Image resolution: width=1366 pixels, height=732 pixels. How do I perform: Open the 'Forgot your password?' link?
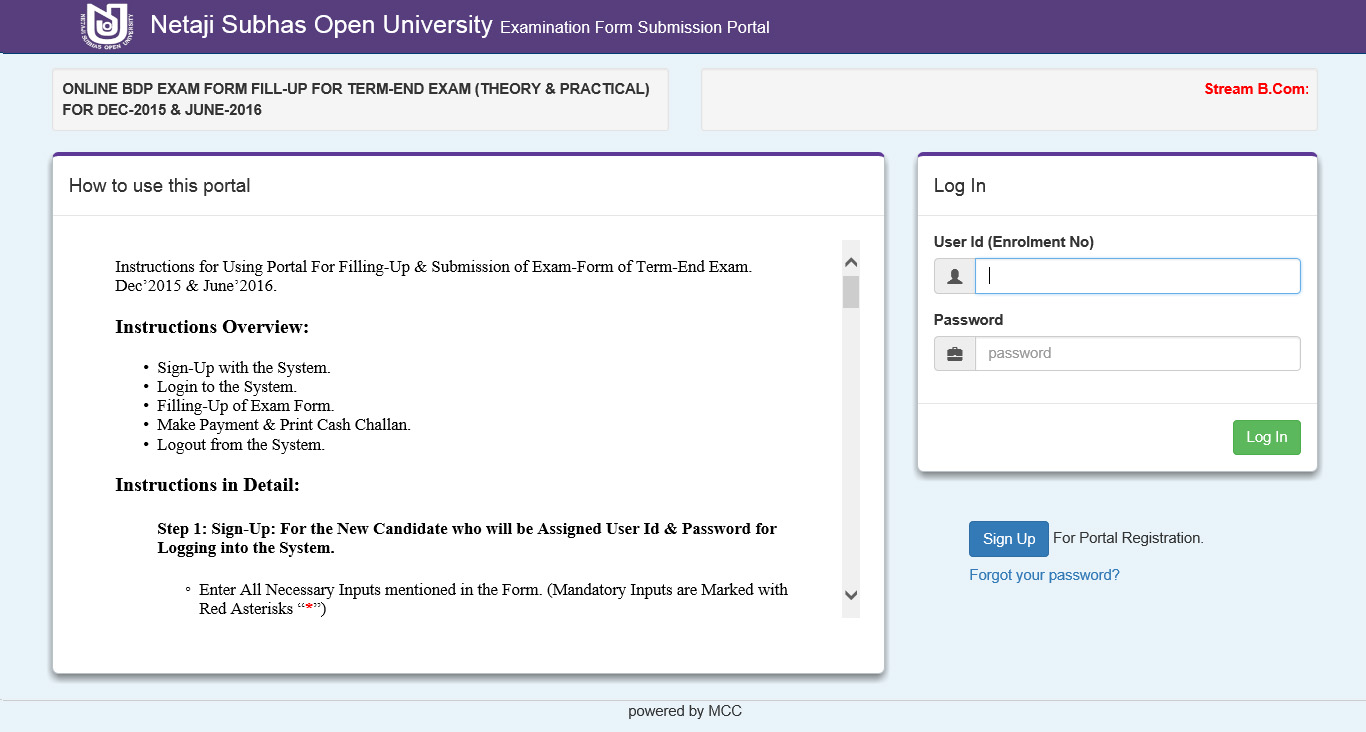pos(1044,575)
